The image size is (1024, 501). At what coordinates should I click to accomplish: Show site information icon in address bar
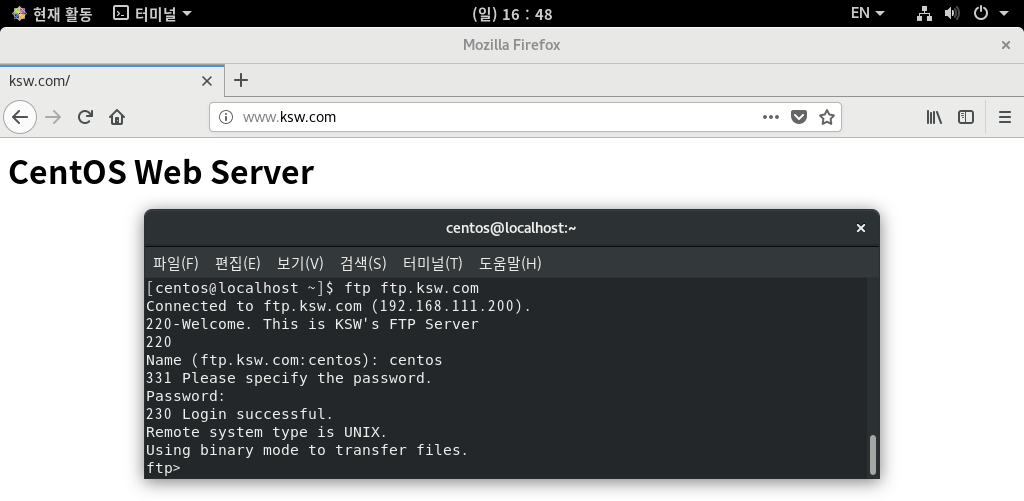coord(226,117)
